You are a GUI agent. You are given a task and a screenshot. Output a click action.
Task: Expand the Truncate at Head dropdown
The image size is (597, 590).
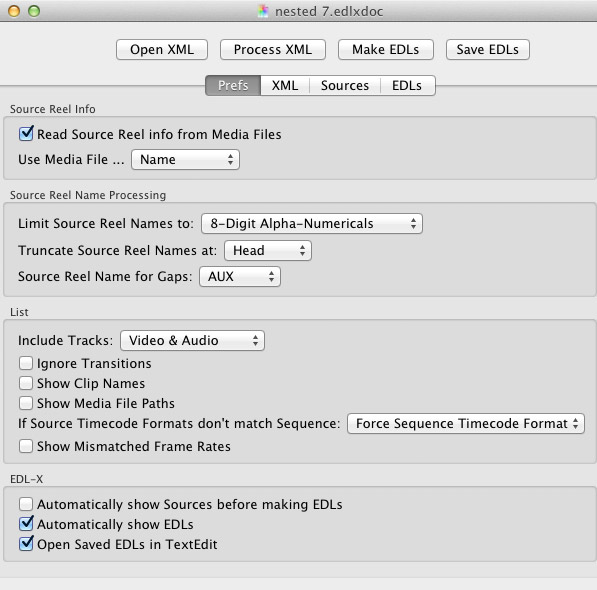(268, 250)
